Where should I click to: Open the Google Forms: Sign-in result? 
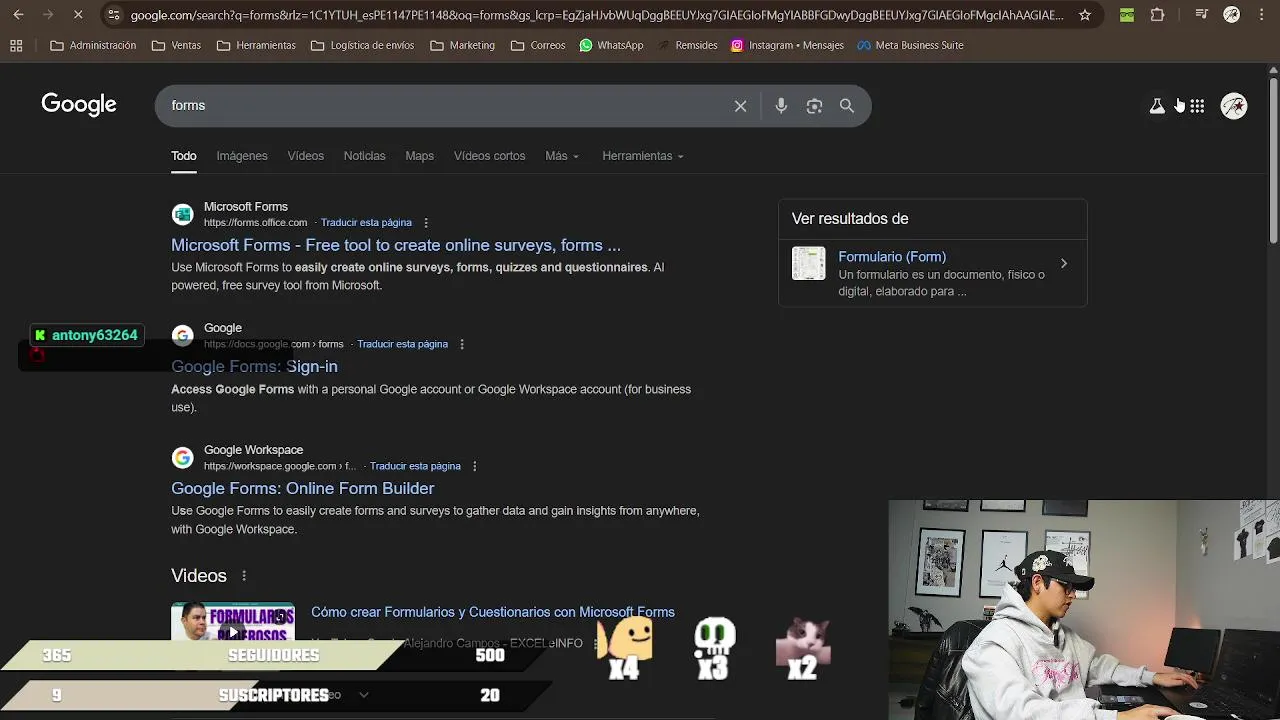point(254,367)
